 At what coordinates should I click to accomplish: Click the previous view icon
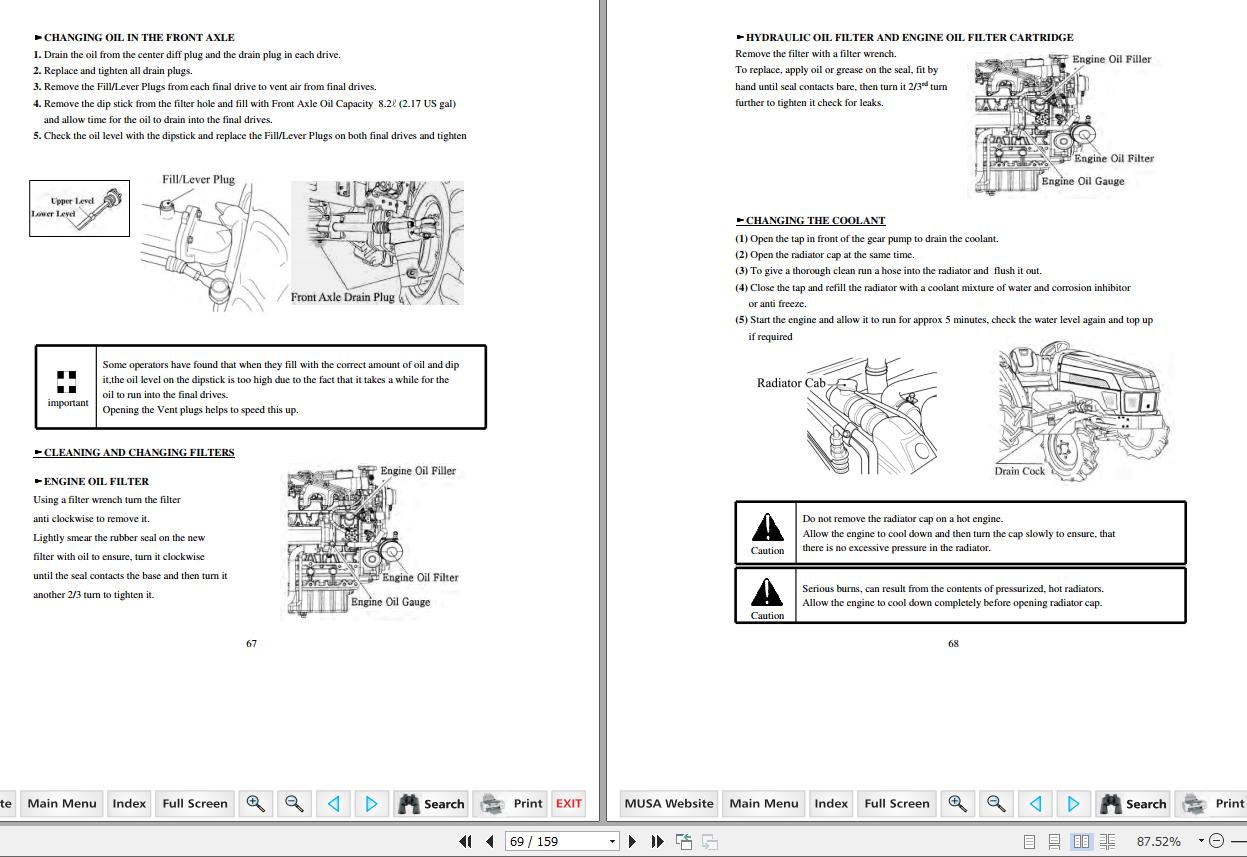pyautogui.click(x=685, y=841)
